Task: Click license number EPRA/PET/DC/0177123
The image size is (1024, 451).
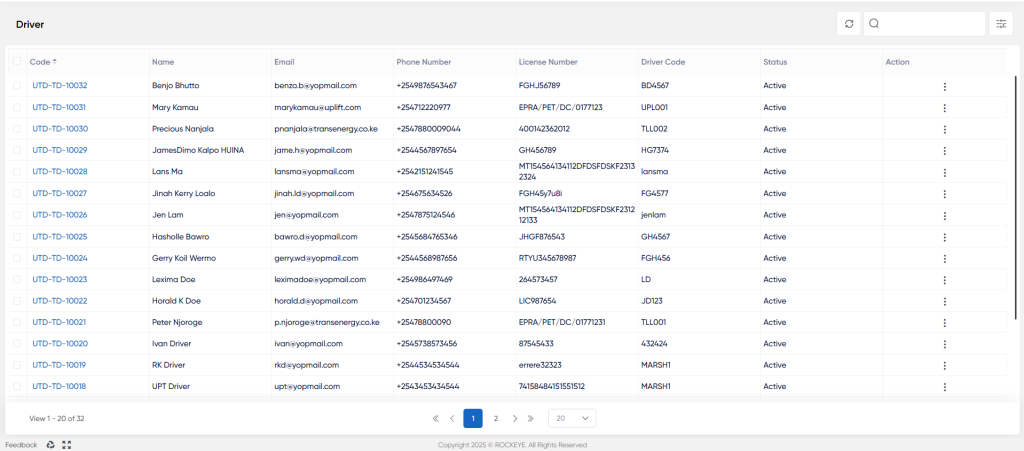Action: (x=560, y=107)
